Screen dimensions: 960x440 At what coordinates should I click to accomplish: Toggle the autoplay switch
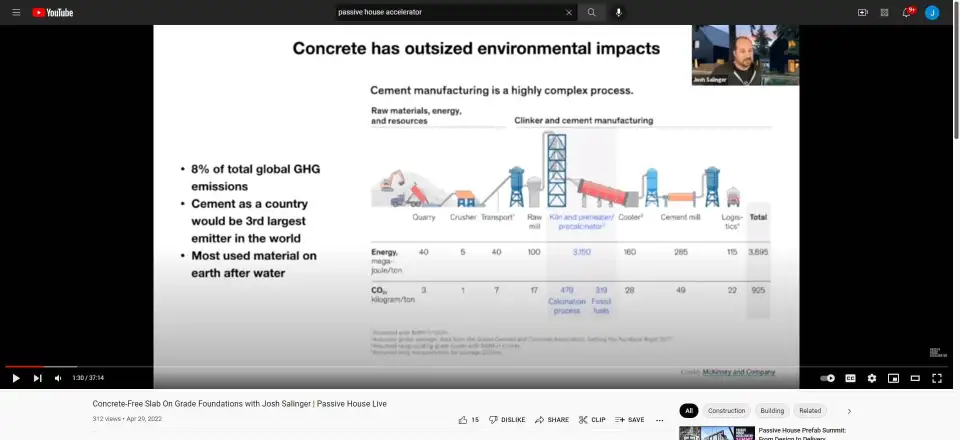[827, 378]
